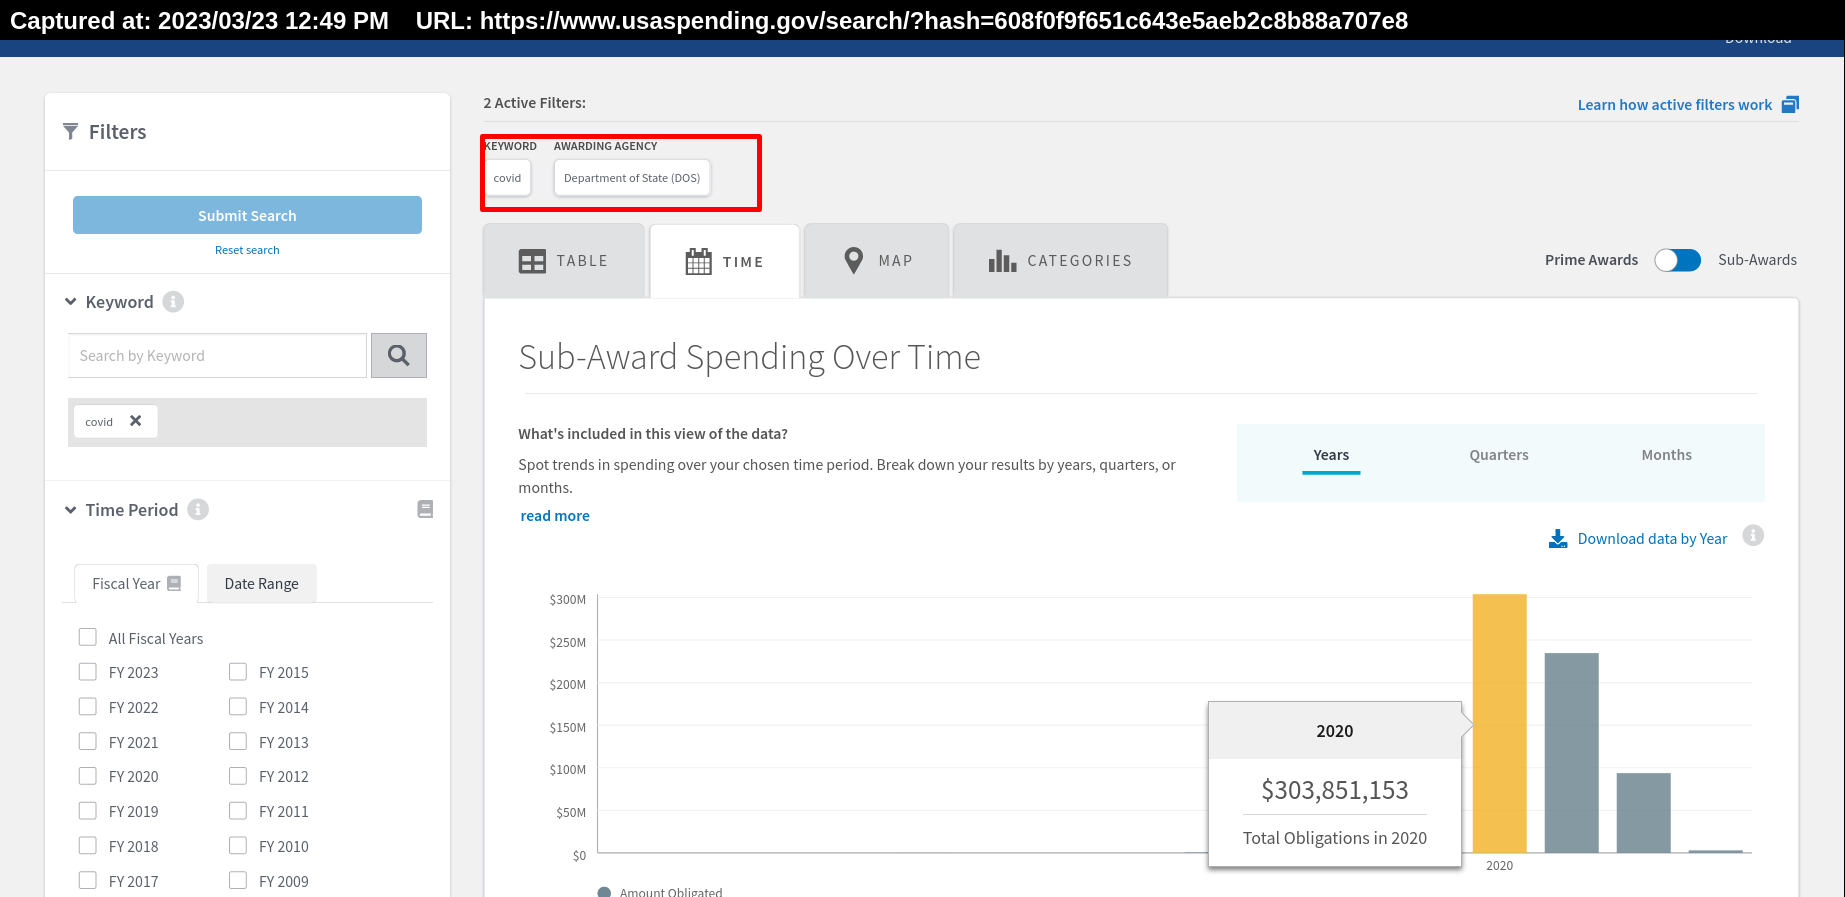Click the active filters help window icon

pyautogui.click(x=1790, y=104)
